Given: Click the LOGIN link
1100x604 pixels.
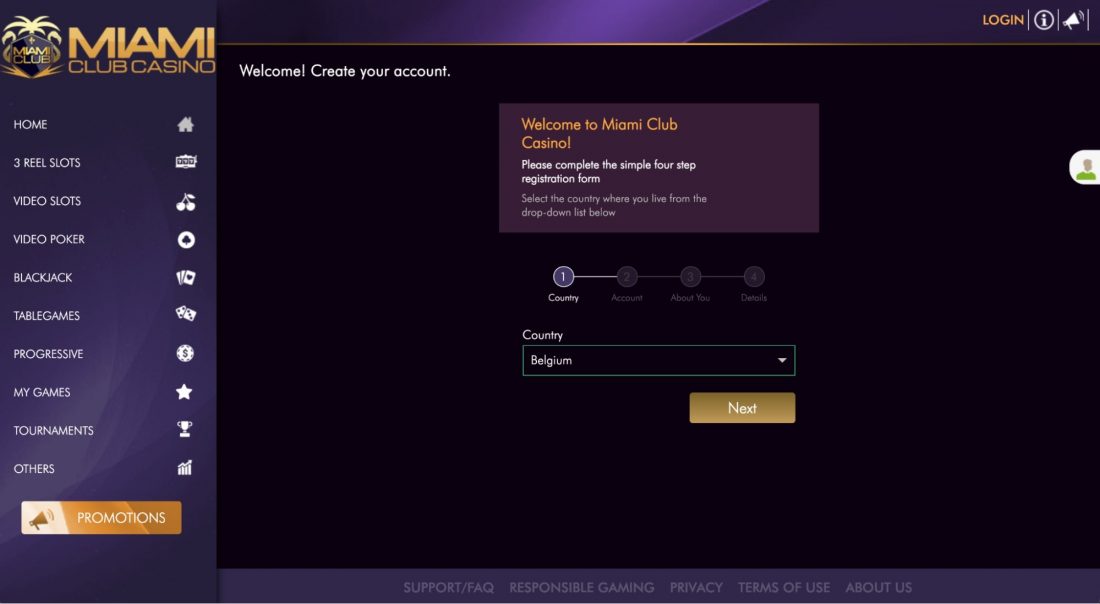Looking at the screenshot, I should coord(1002,20).
